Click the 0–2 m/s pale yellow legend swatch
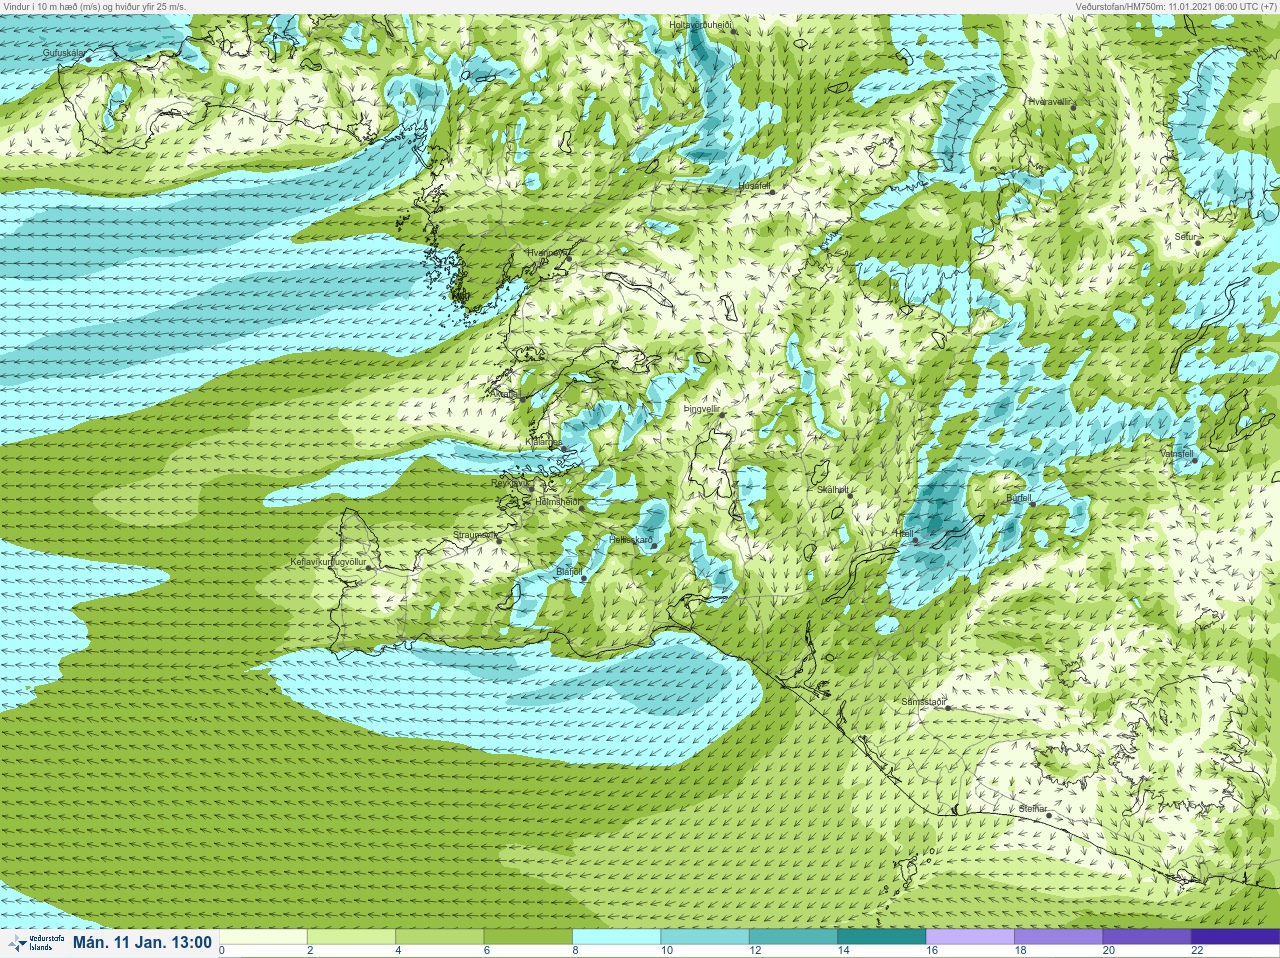This screenshot has width=1280, height=958. [263, 937]
